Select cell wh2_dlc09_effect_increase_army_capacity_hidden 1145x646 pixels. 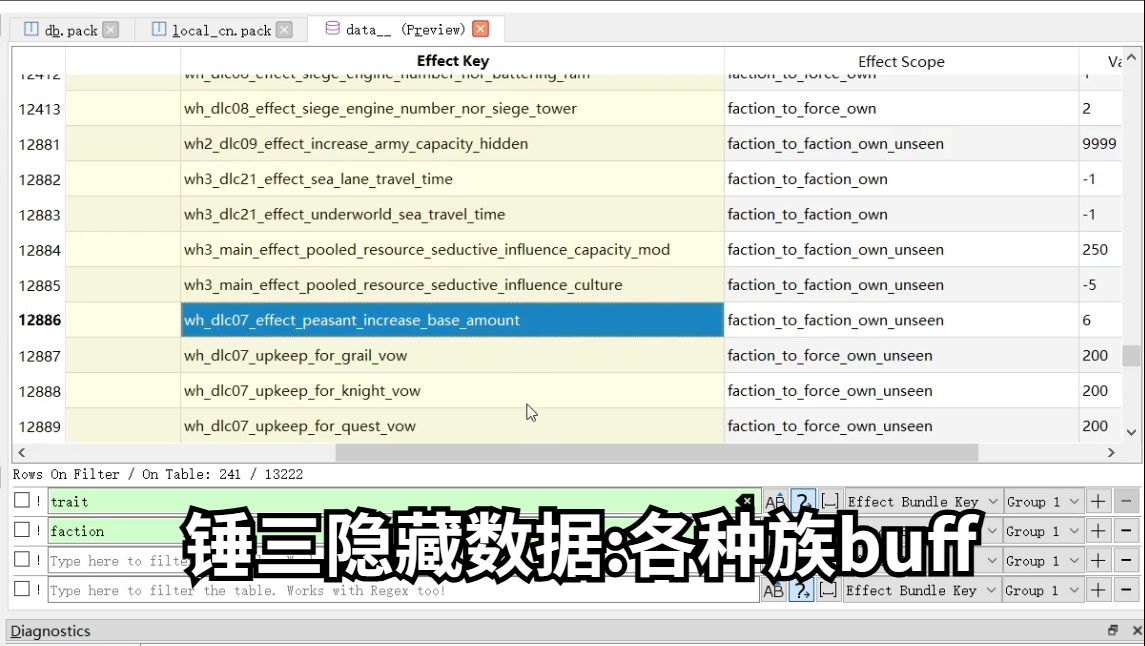click(452, 144)
